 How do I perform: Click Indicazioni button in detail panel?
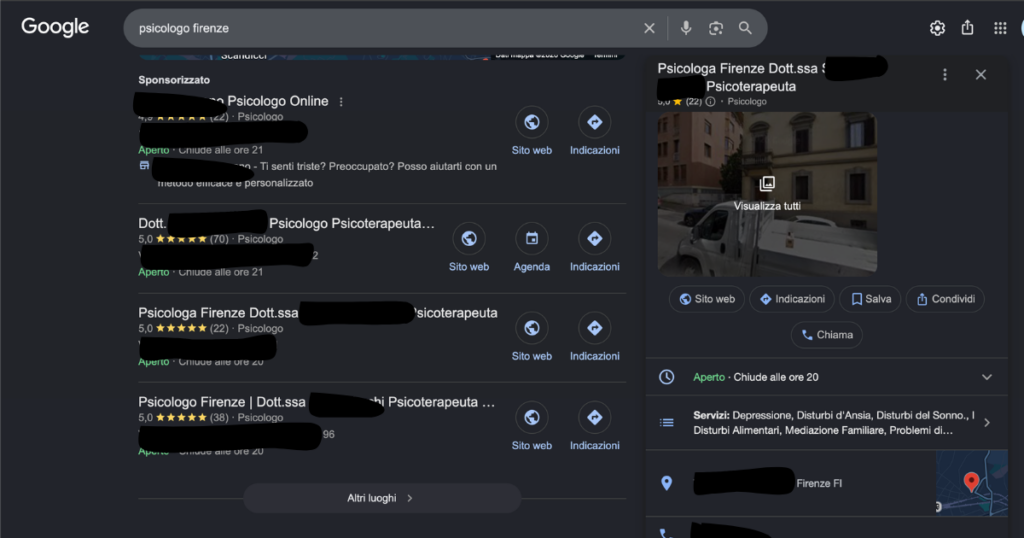[x=792, y=299]
